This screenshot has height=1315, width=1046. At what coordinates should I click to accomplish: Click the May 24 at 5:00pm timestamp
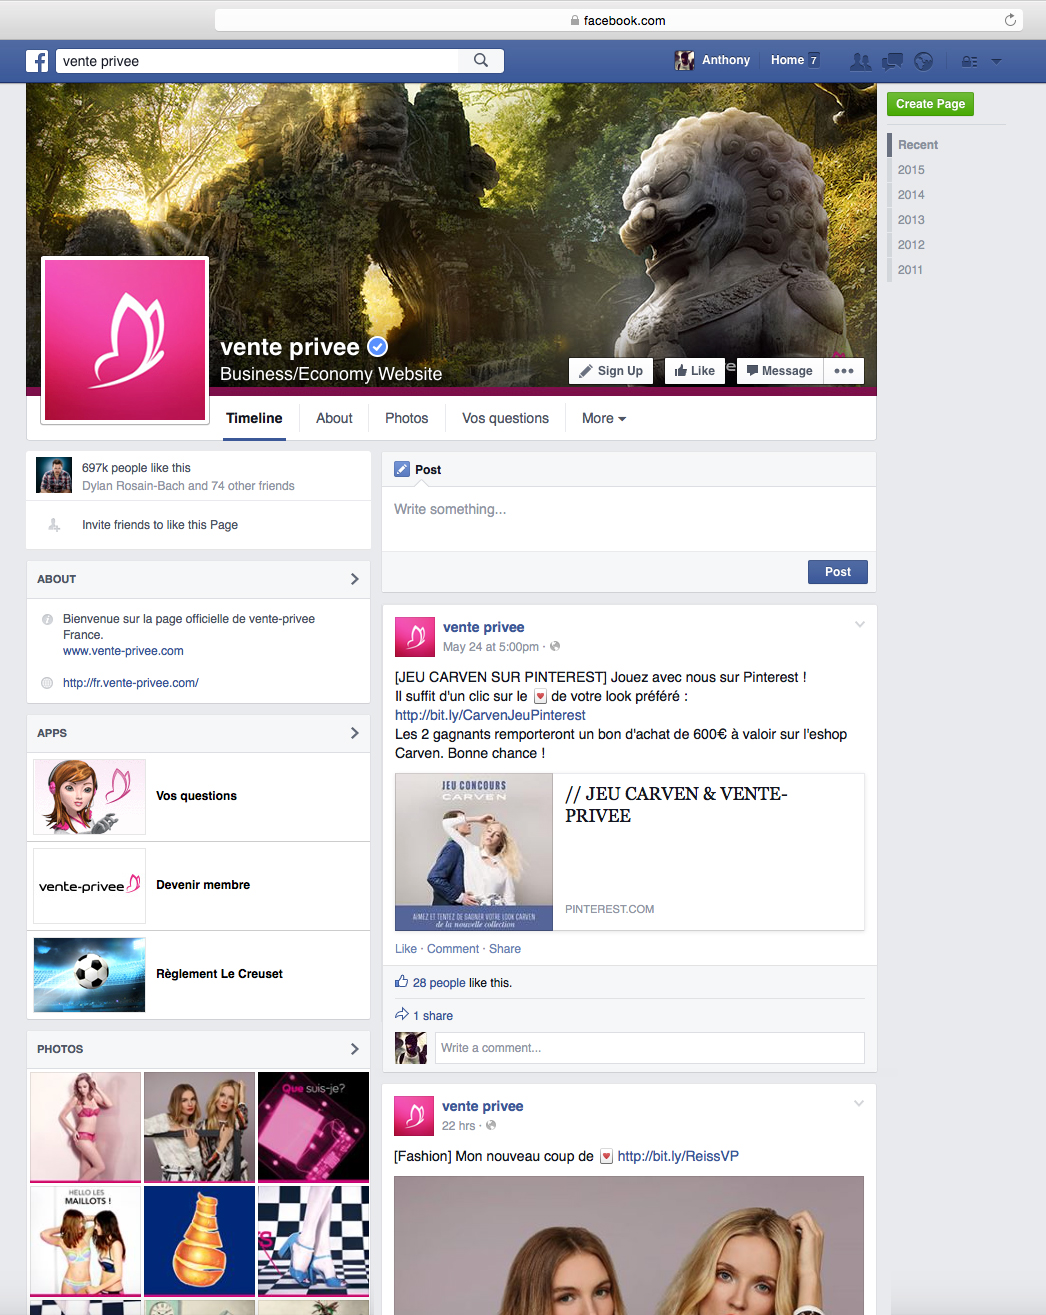490,647
